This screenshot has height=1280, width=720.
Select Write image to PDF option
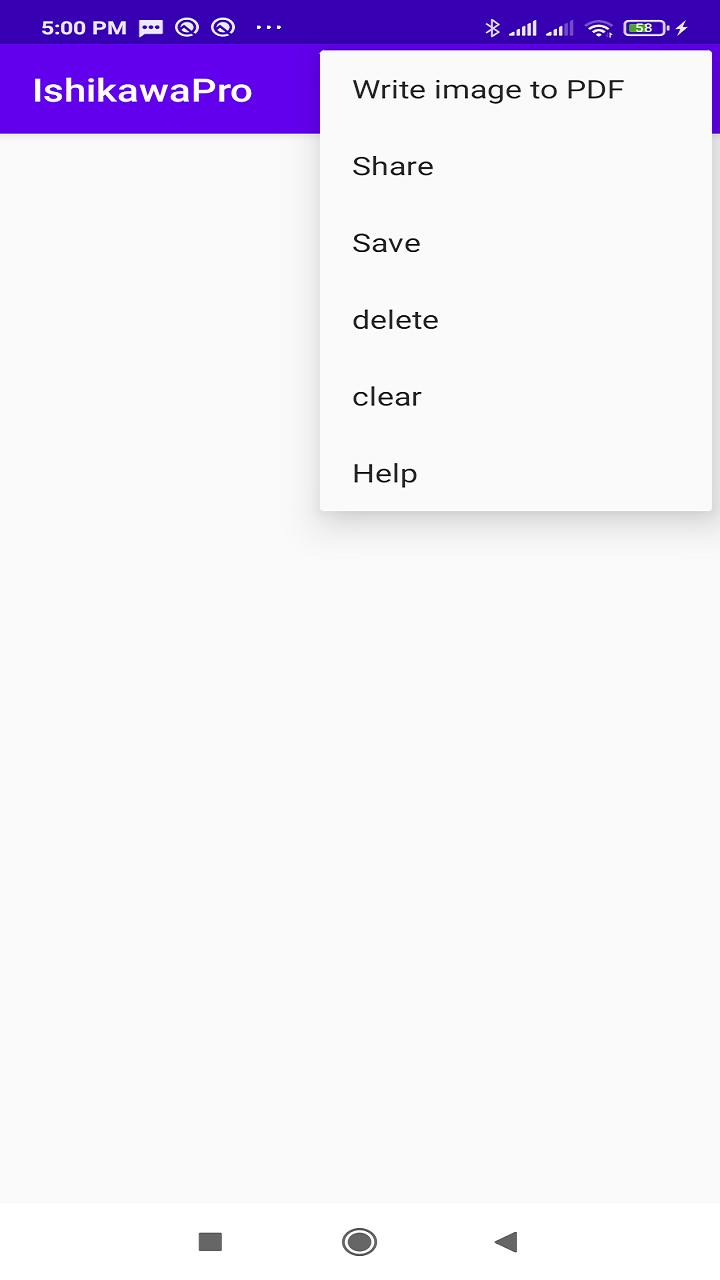pyautogui.click(x=516, y=90)
